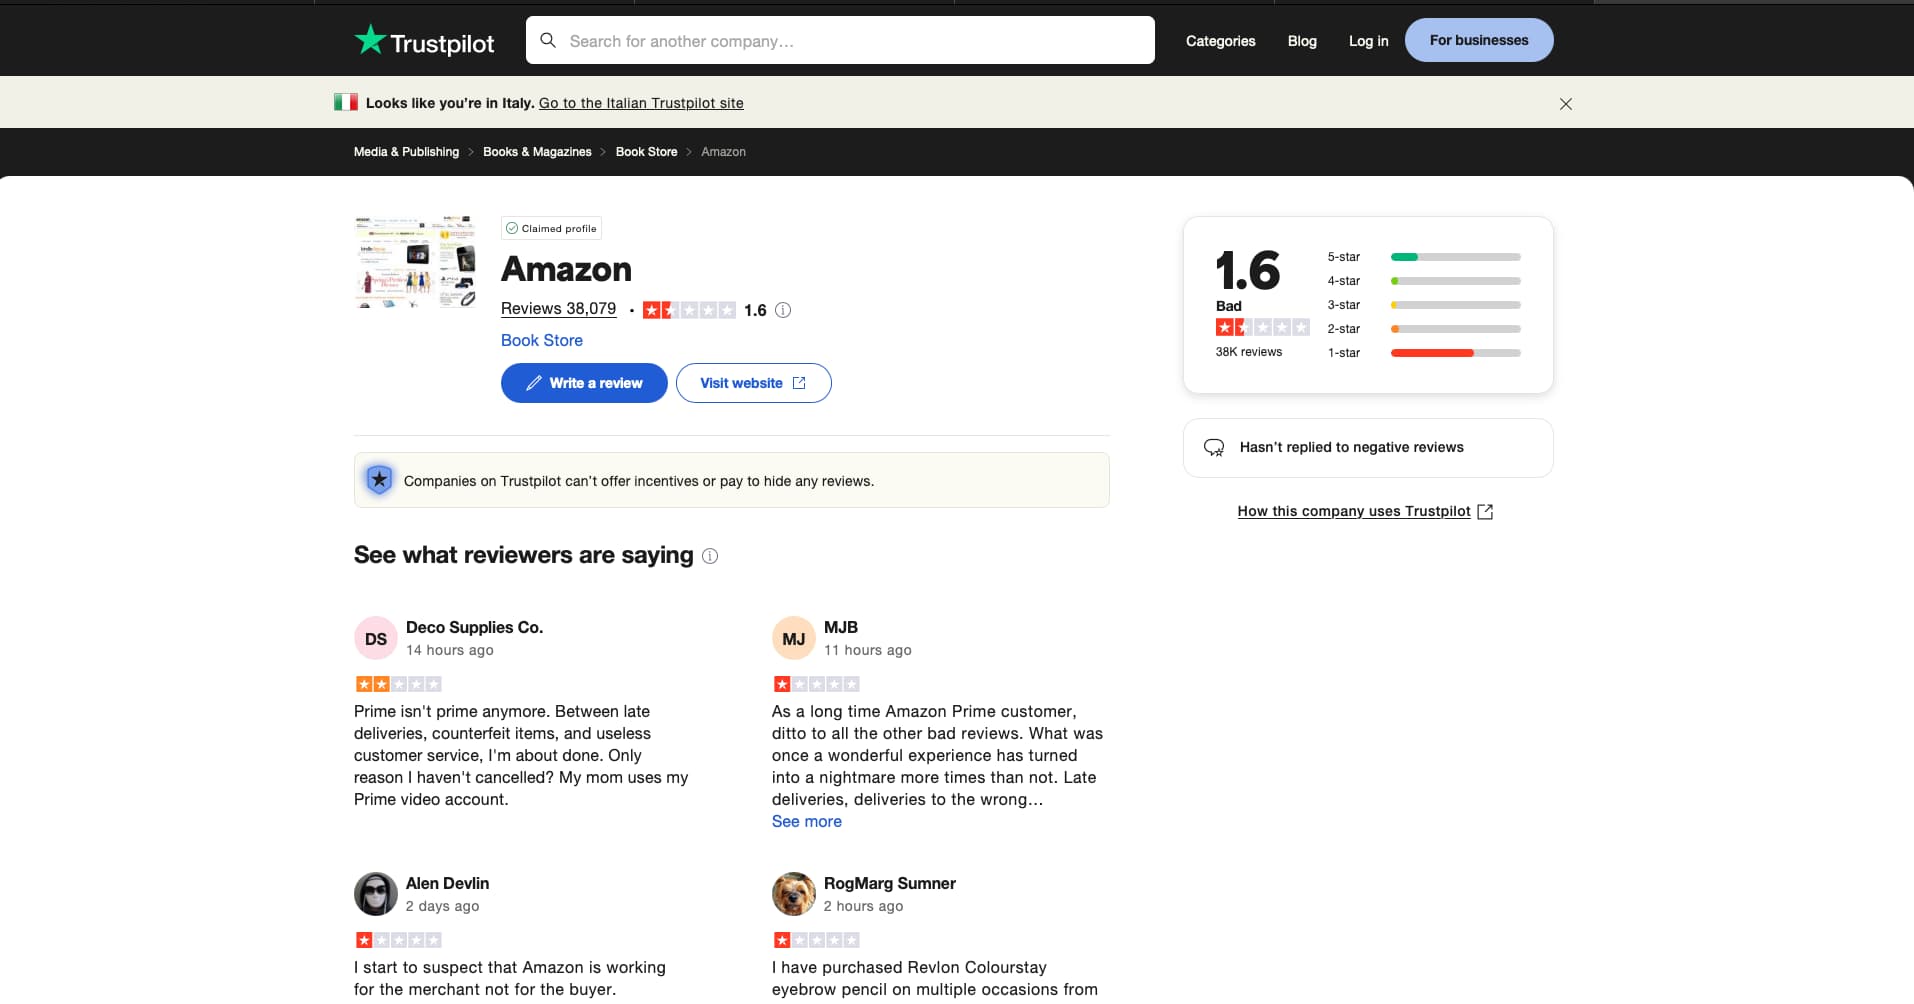Open reviewer name RogMarg Sumner
Viewport: 1914px width, 1004px height.
point(890,883)
